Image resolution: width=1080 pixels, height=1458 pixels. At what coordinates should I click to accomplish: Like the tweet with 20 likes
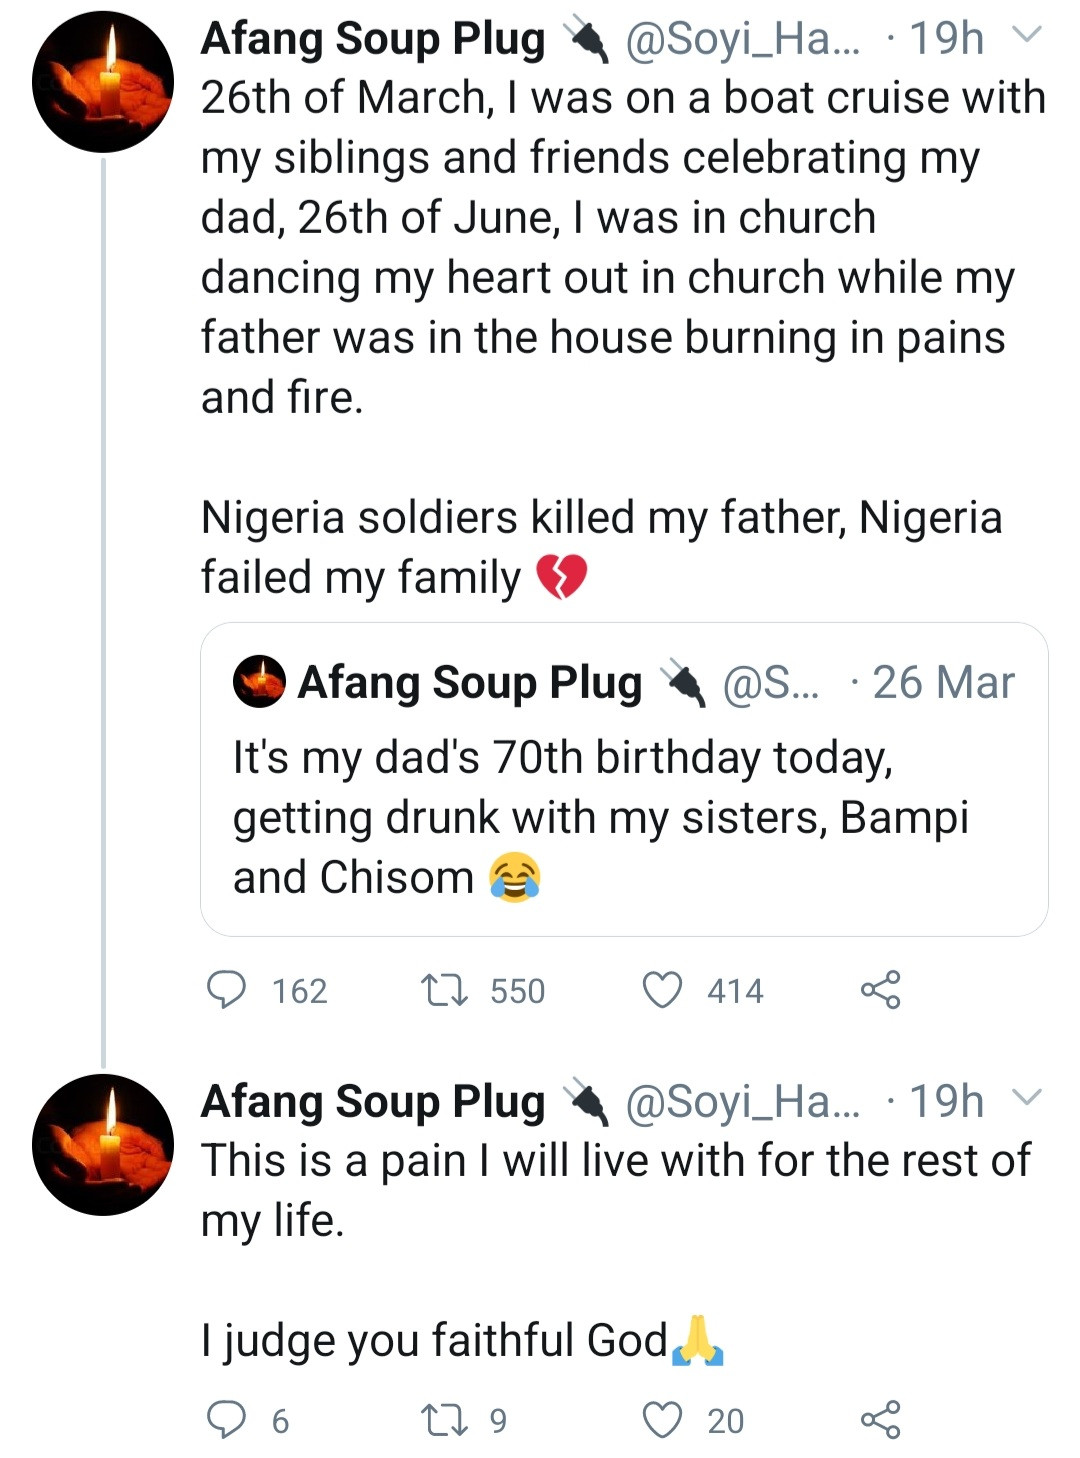tap(662, 1420)
